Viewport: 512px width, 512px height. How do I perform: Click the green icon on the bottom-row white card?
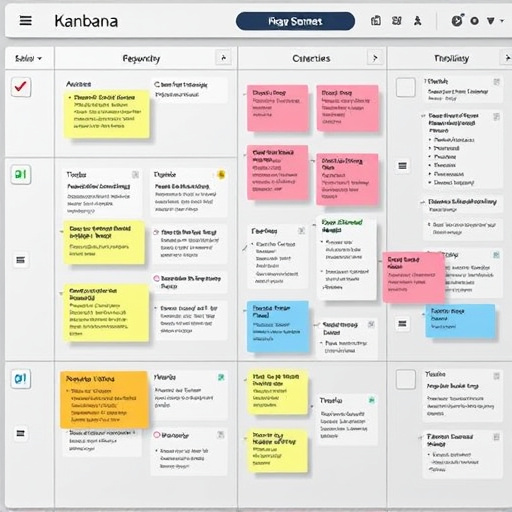click(221, 377)
